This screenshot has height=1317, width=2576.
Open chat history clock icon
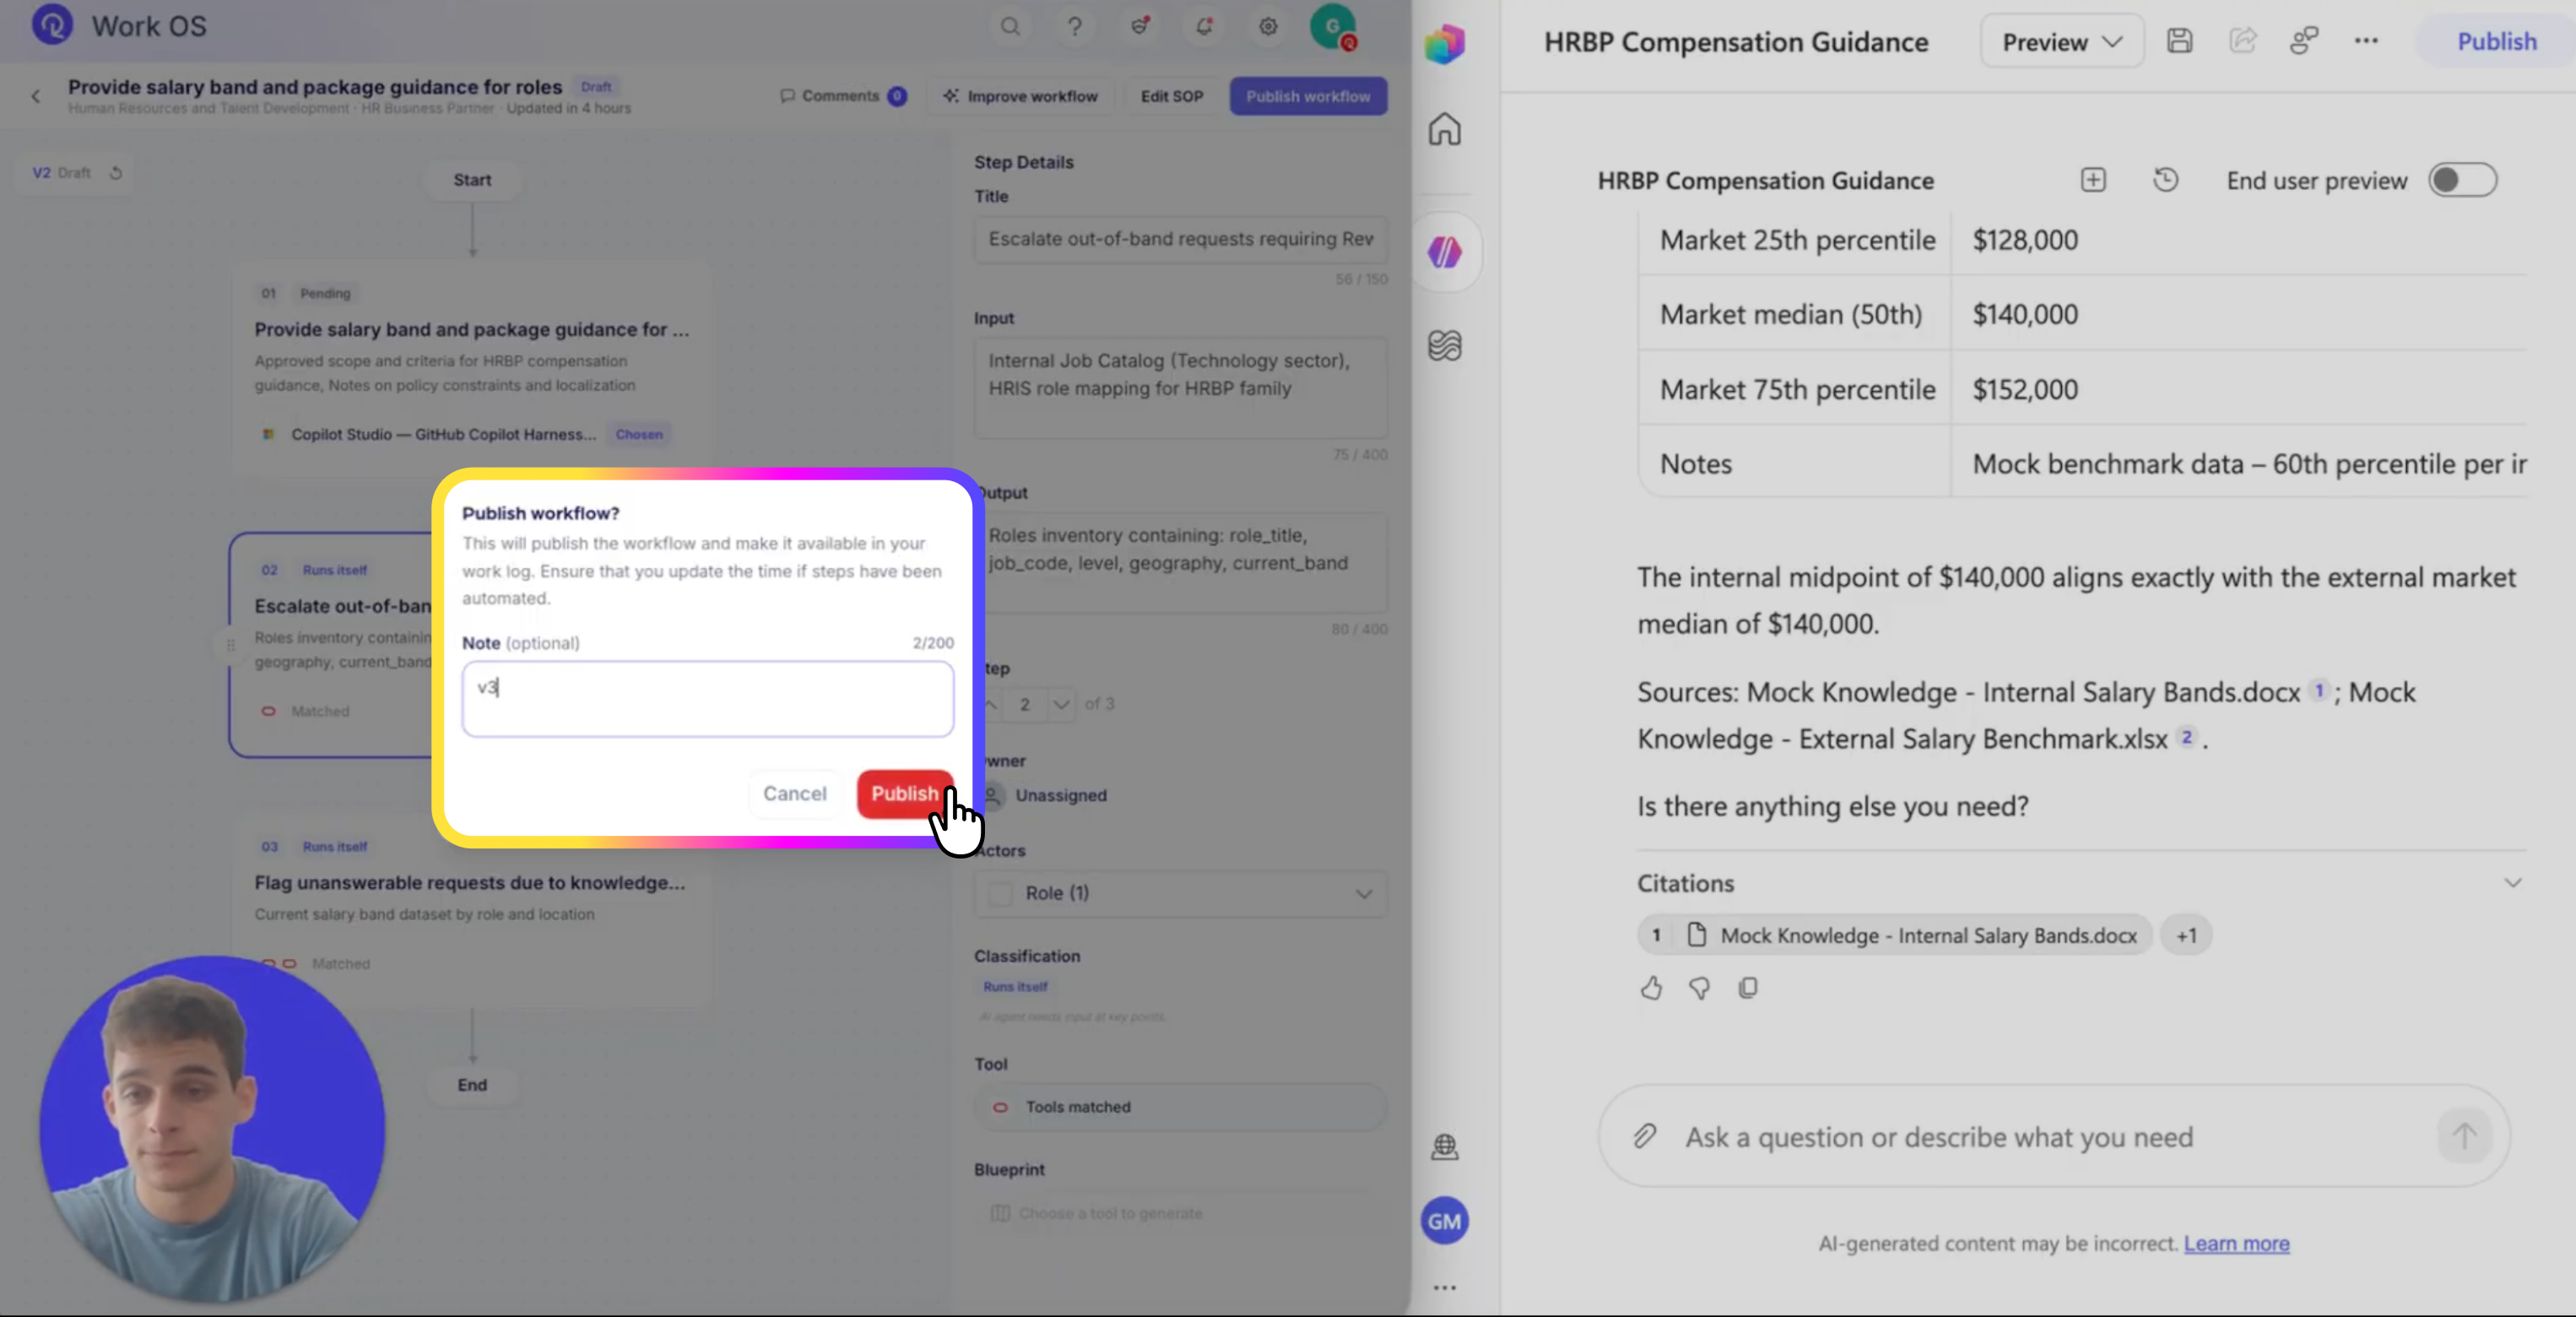coord(2165,180)
